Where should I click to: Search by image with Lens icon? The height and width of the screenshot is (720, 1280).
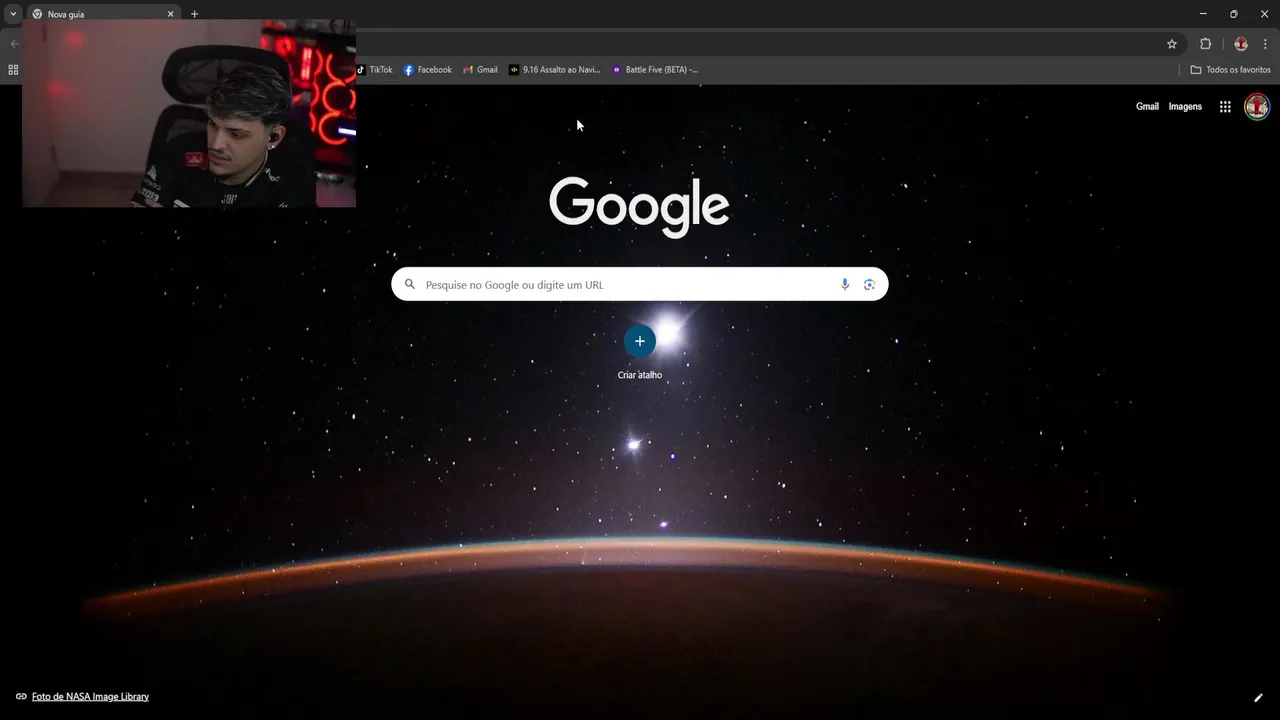tap(869, 284)
